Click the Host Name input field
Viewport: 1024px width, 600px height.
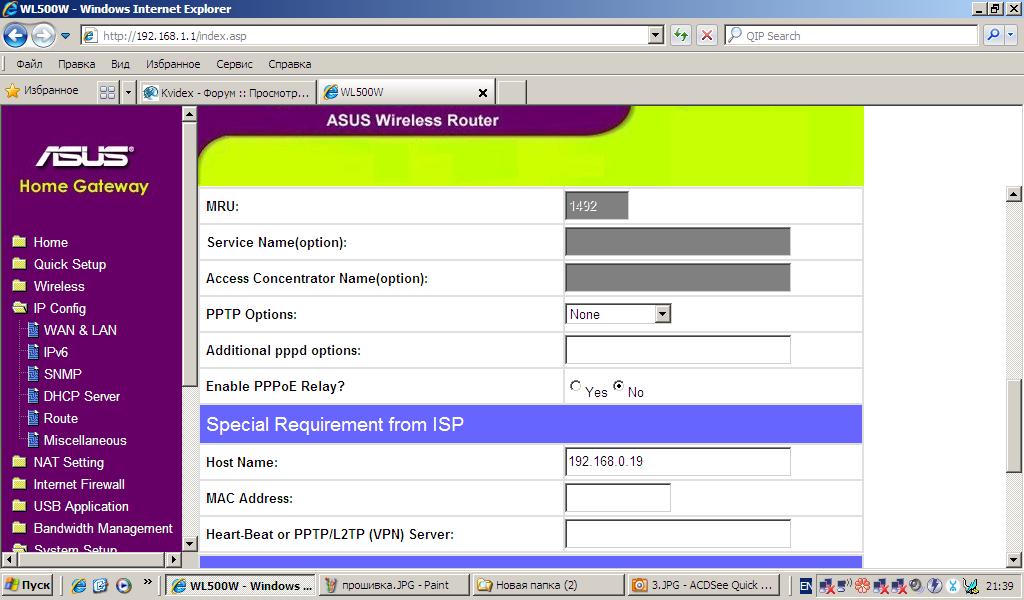[x=677, y=462]
